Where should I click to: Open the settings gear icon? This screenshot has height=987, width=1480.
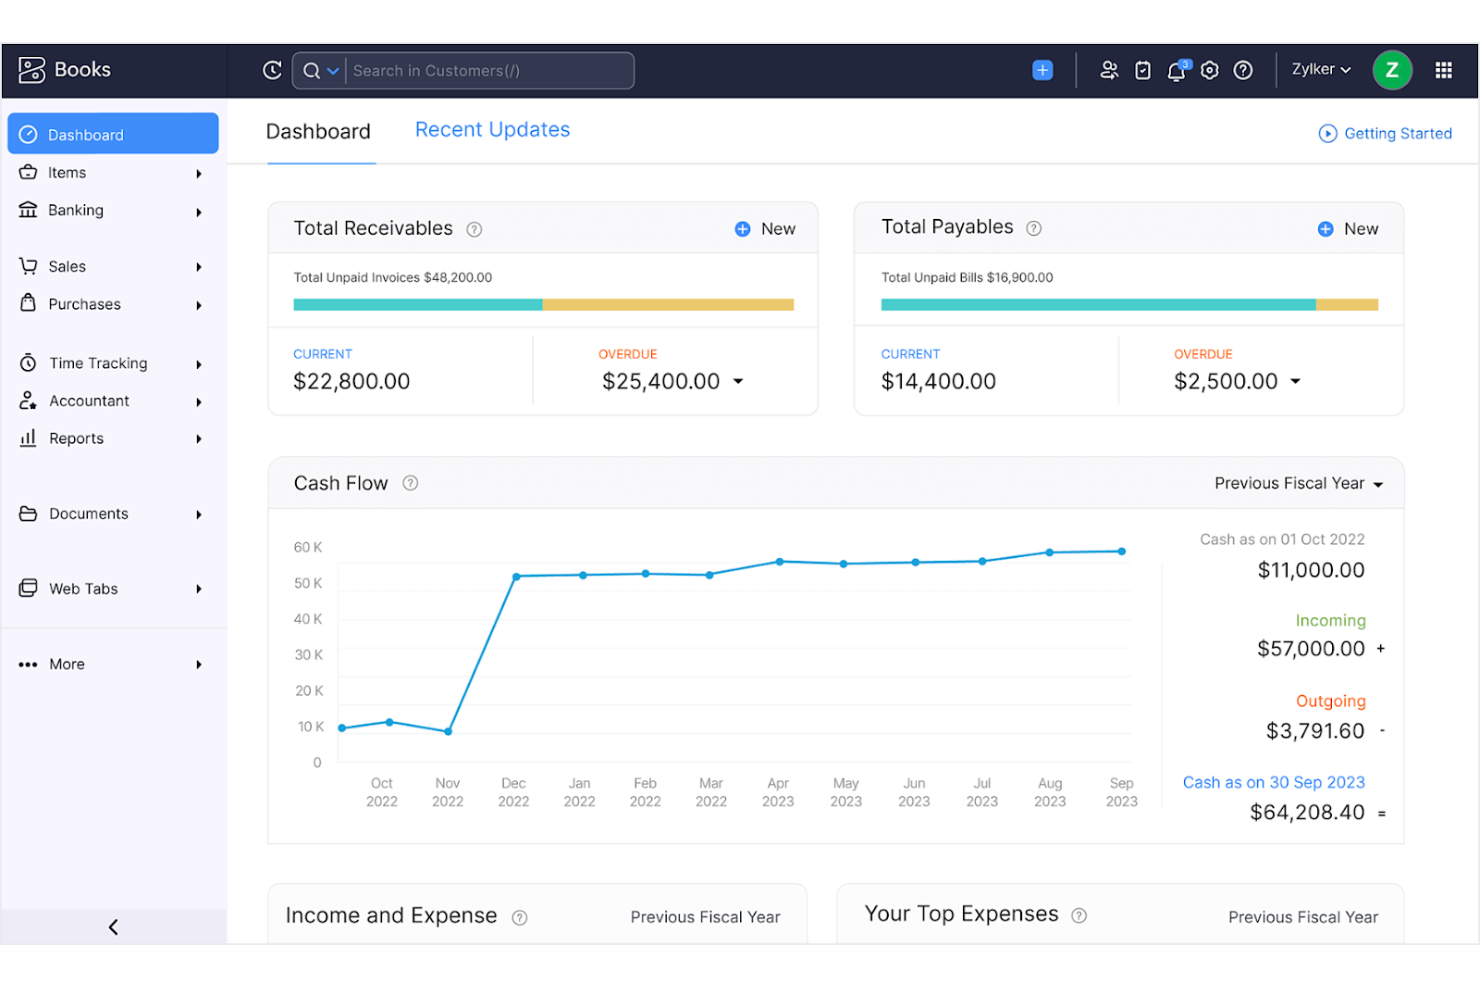point(1209,70)
